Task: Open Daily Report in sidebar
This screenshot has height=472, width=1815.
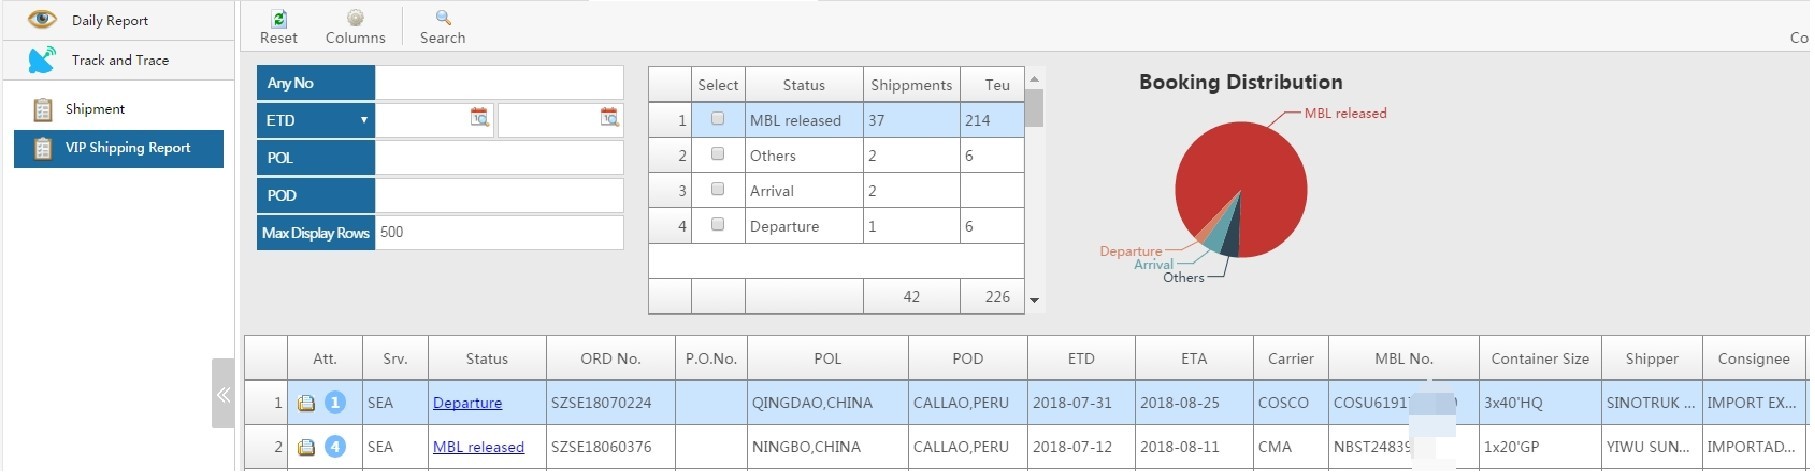Action: (x=109, y=20)
